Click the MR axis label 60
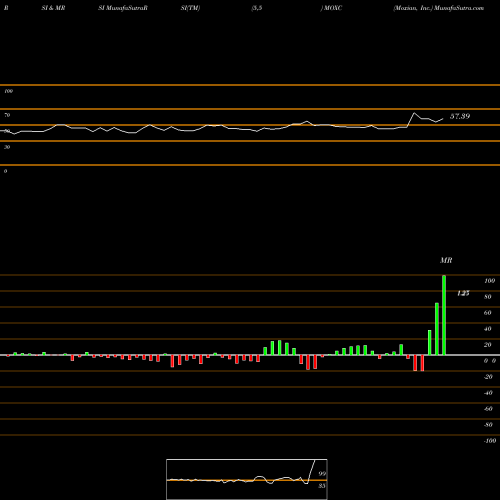 488,313
